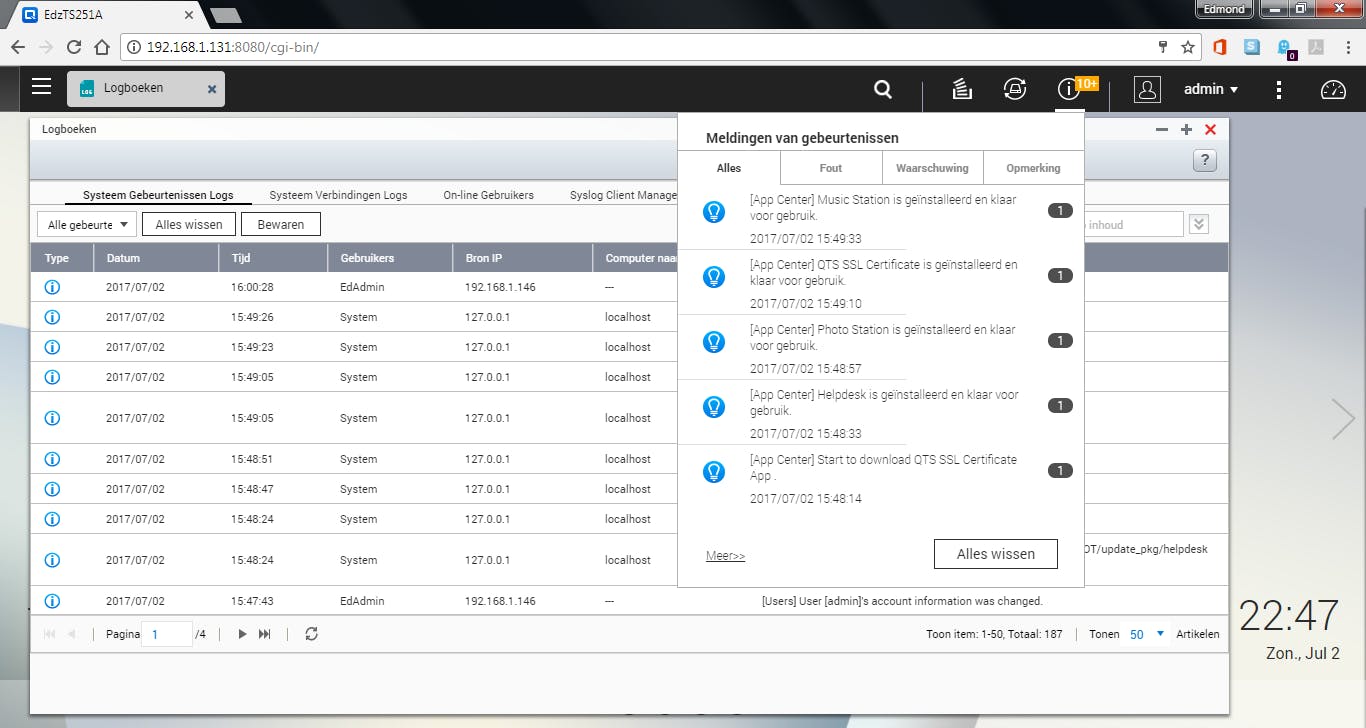The height and width of the screenshot is (728, 1366).
Task: Go to next desktop page arrow
Action: (1343, 419)
